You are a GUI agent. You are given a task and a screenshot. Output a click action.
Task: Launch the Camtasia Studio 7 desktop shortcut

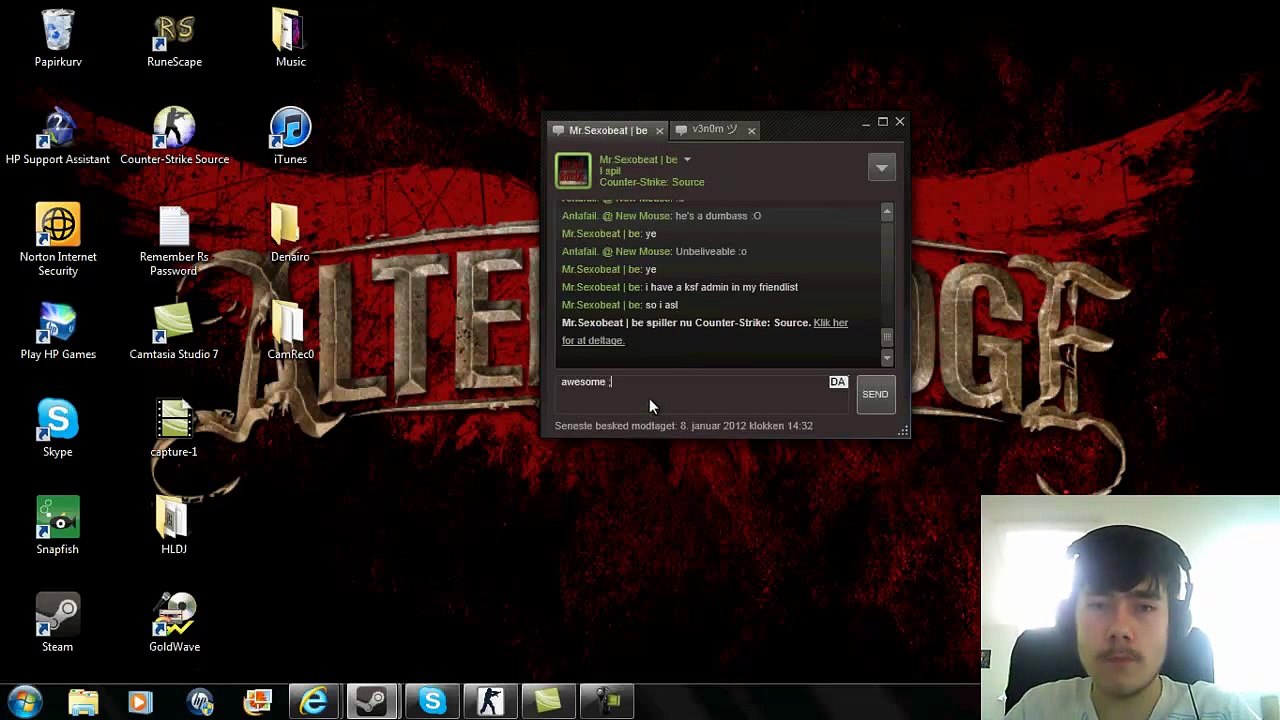(174, 331)
